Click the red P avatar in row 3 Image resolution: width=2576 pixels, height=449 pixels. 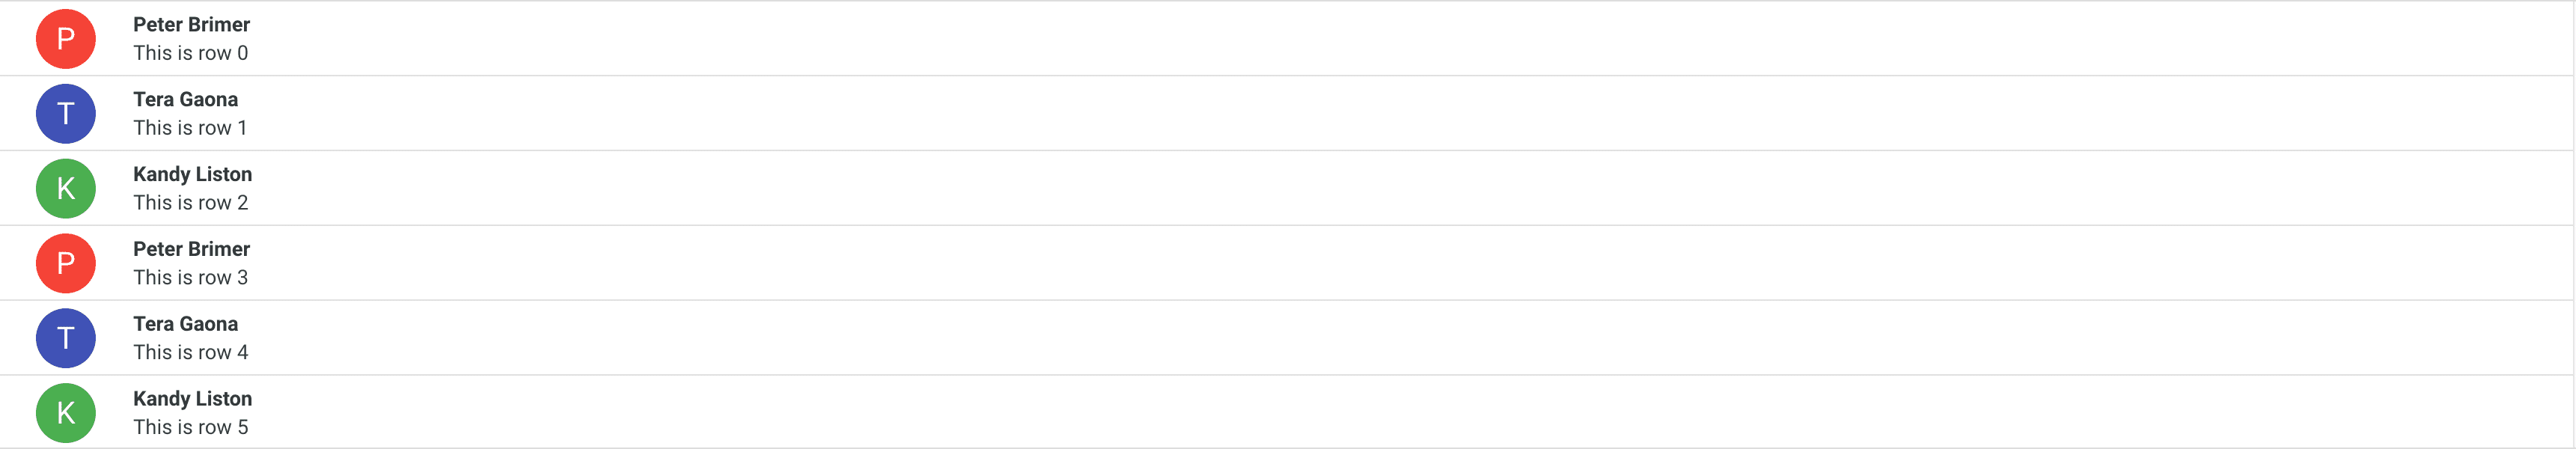coord(66,263)
